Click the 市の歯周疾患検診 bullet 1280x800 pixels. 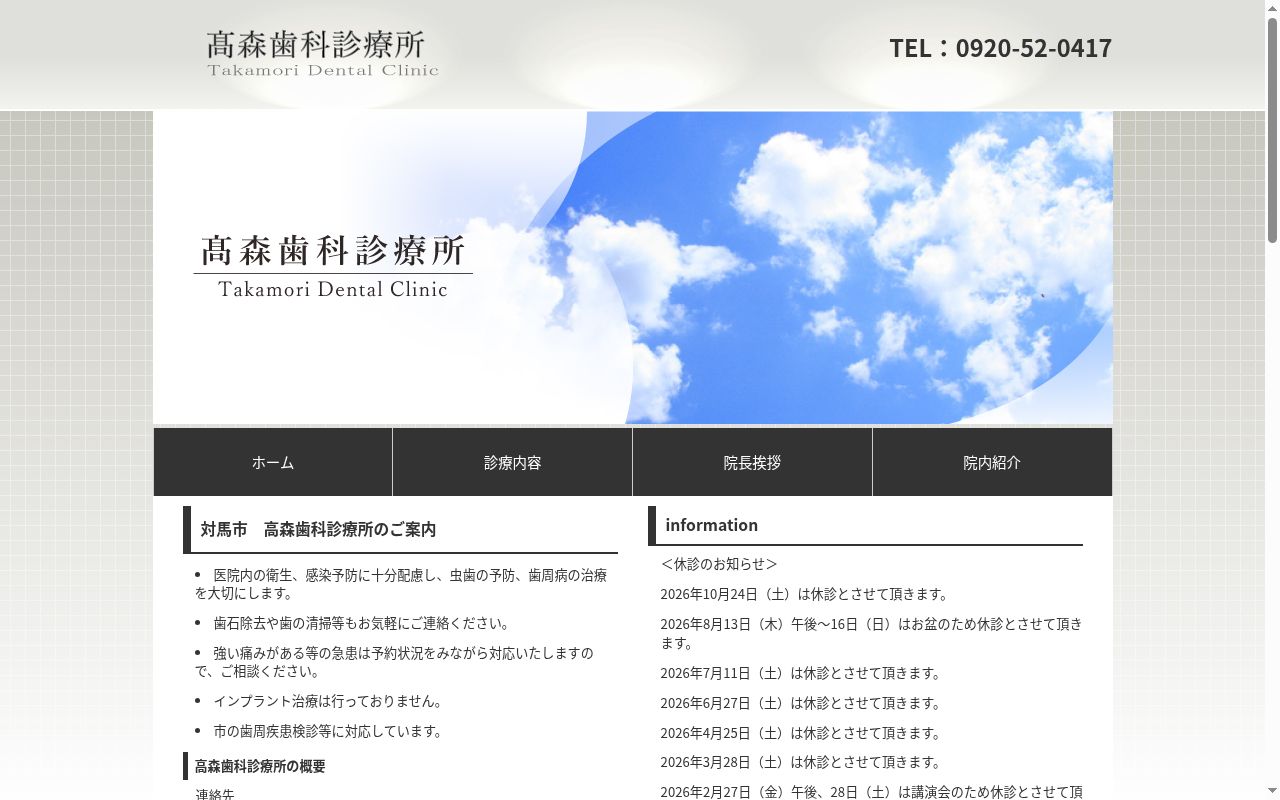320,731
